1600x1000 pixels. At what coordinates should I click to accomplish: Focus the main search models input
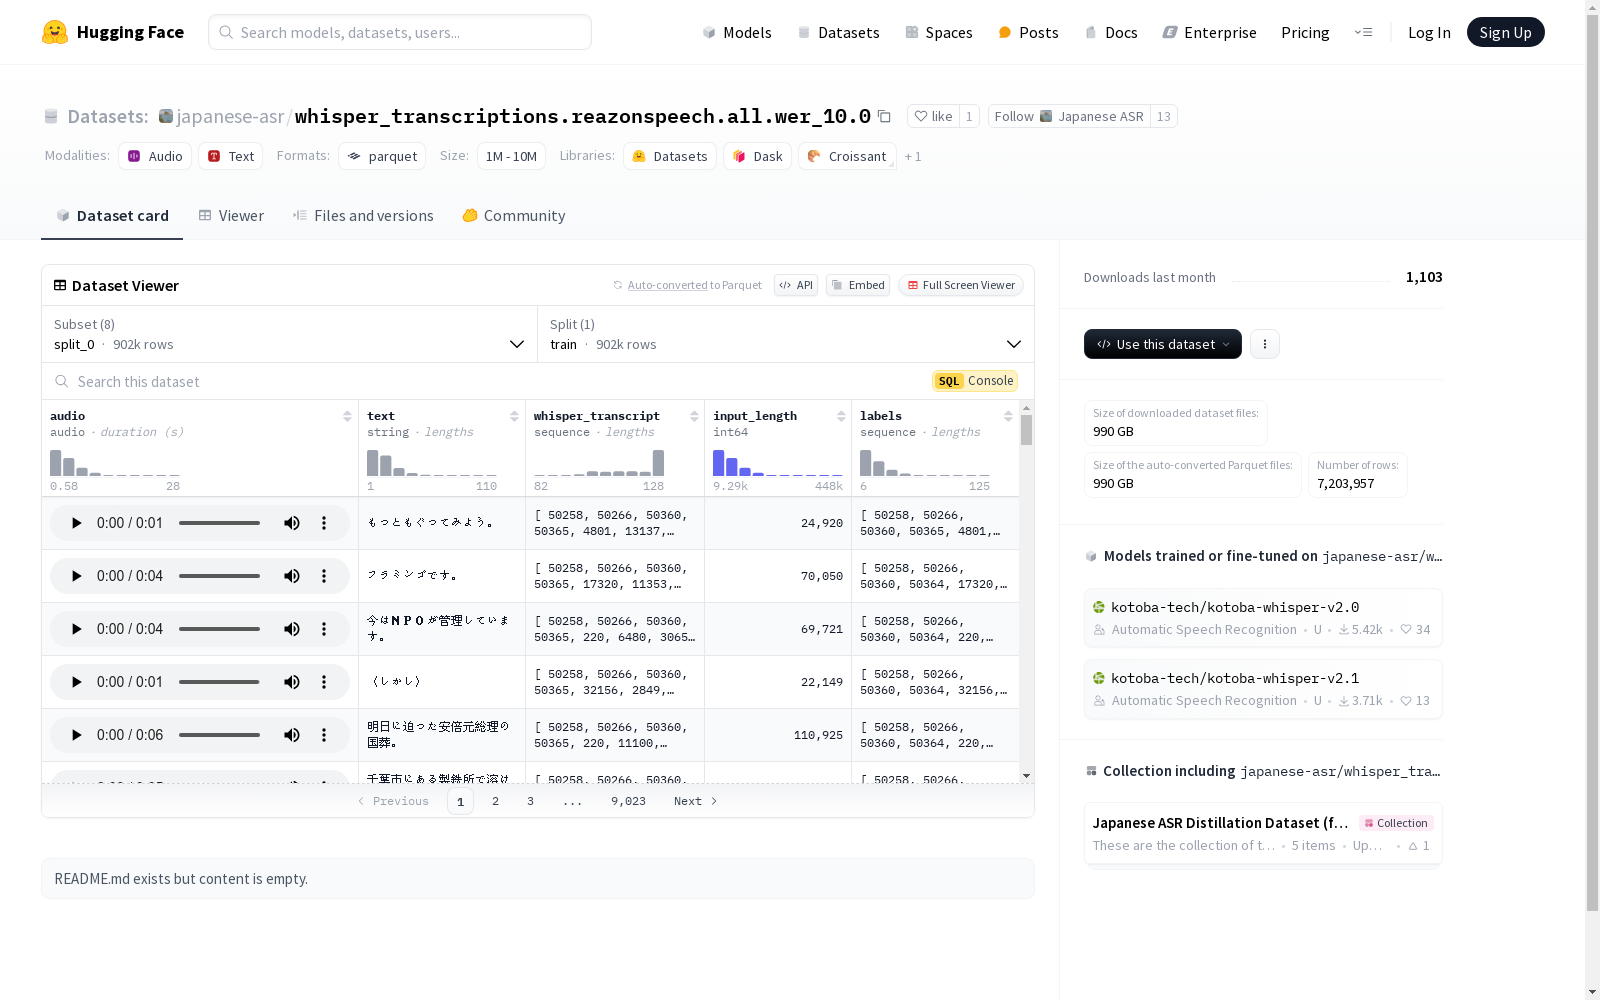coord(400,32)
